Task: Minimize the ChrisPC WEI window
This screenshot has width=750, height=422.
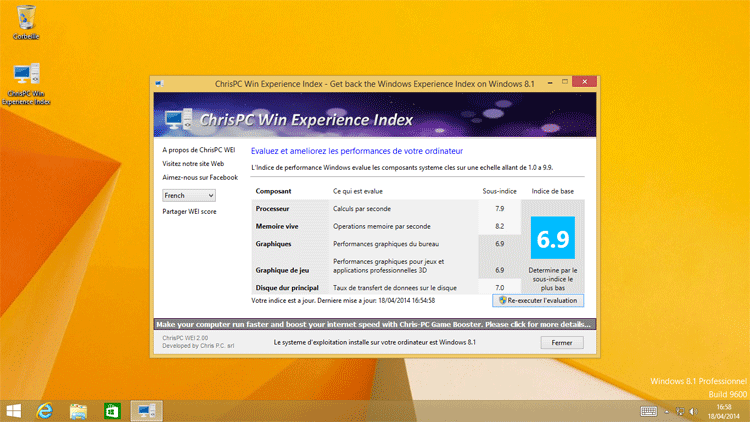Action: [x=550, y=83]
